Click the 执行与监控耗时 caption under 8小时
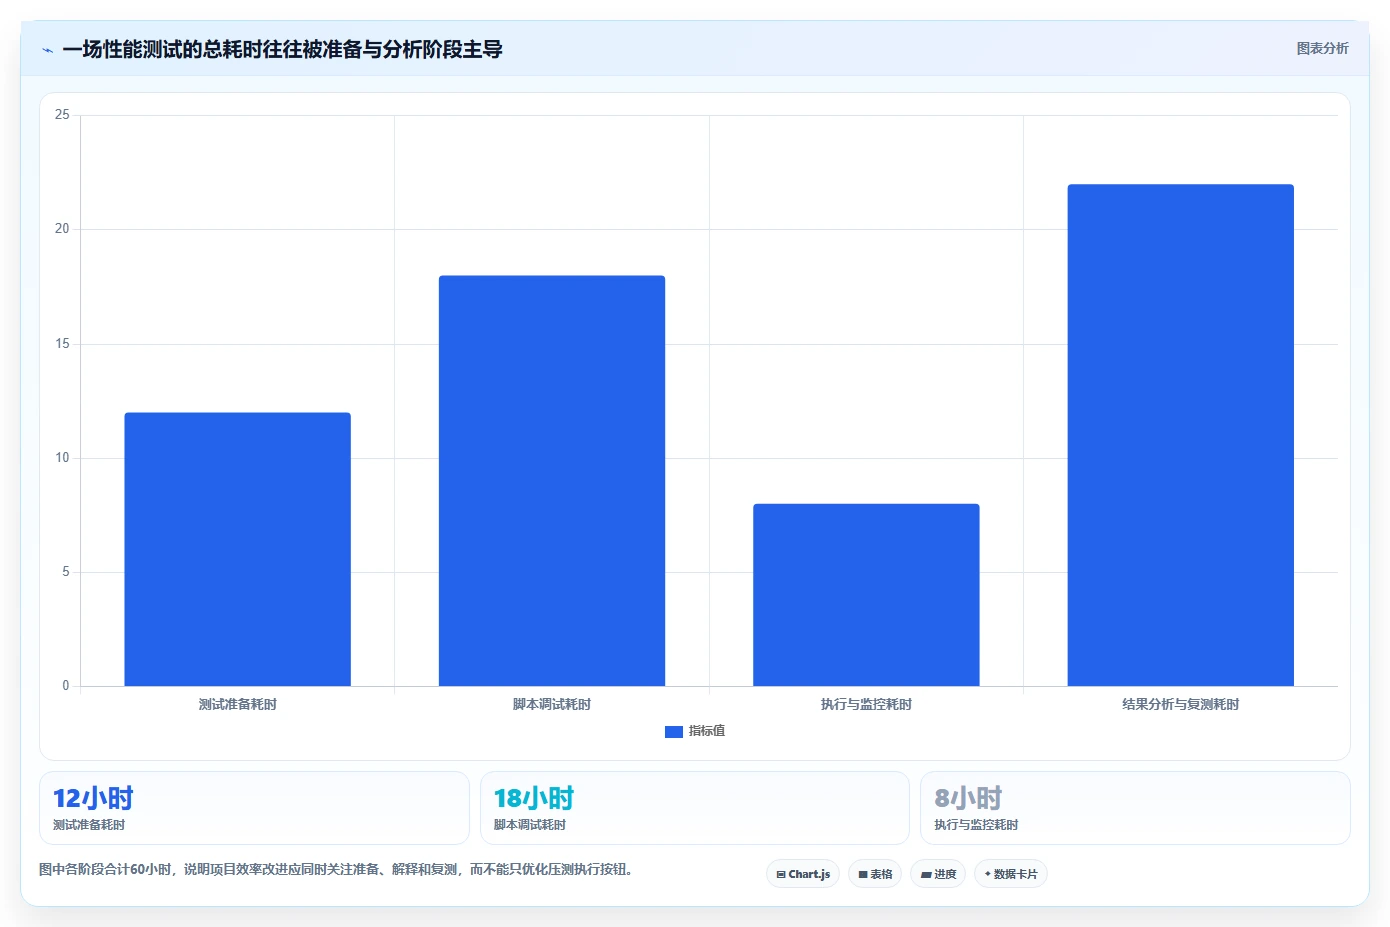 click(x=976, y=825)
